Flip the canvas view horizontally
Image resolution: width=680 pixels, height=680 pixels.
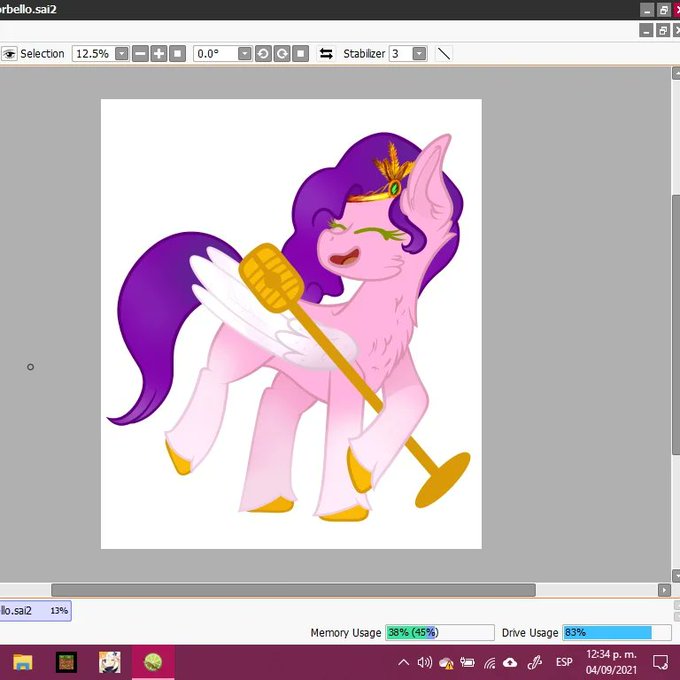click(326, 54)
